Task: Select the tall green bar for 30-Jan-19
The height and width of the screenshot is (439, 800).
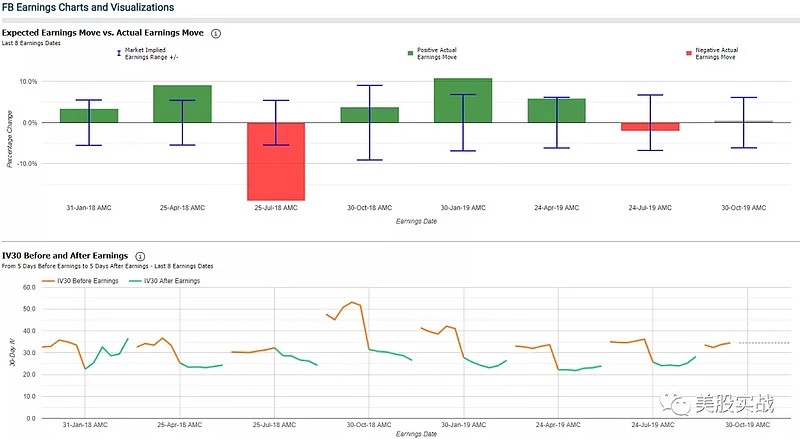Action: click(463, 101)
